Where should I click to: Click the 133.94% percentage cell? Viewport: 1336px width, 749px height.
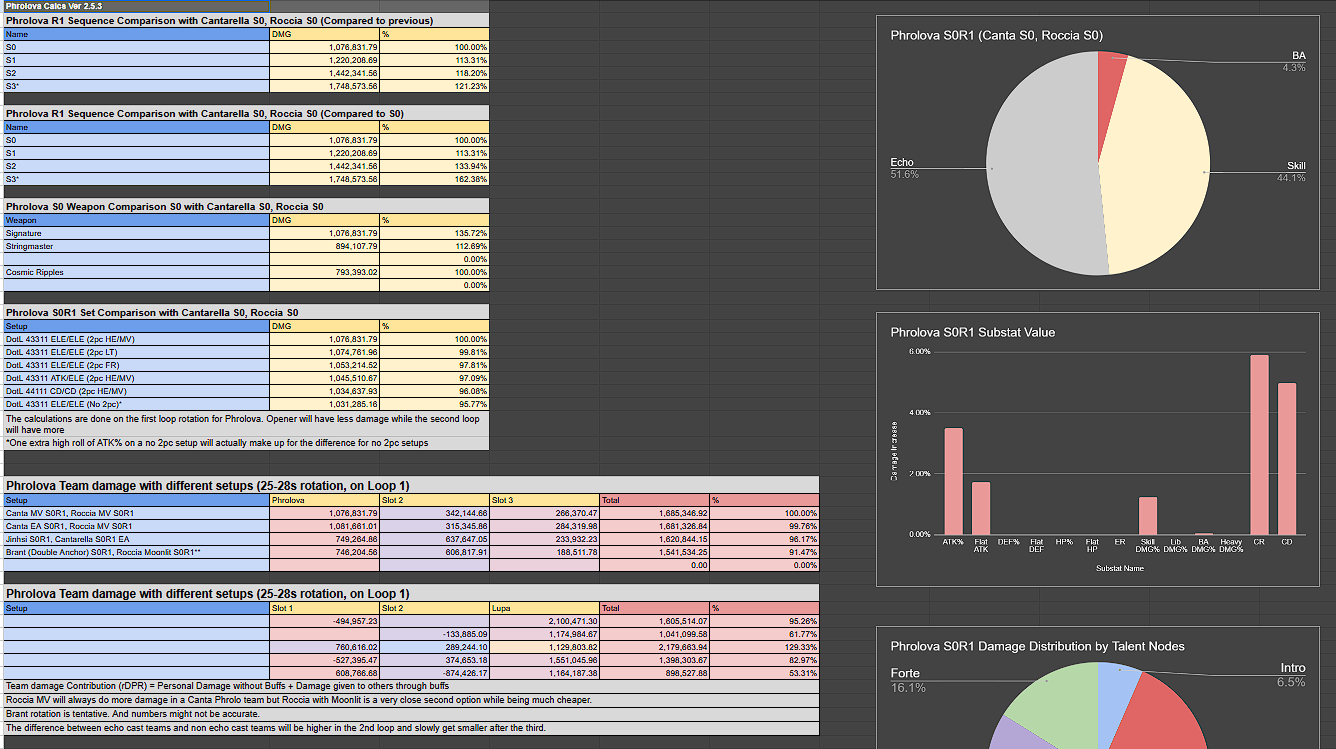434,166
